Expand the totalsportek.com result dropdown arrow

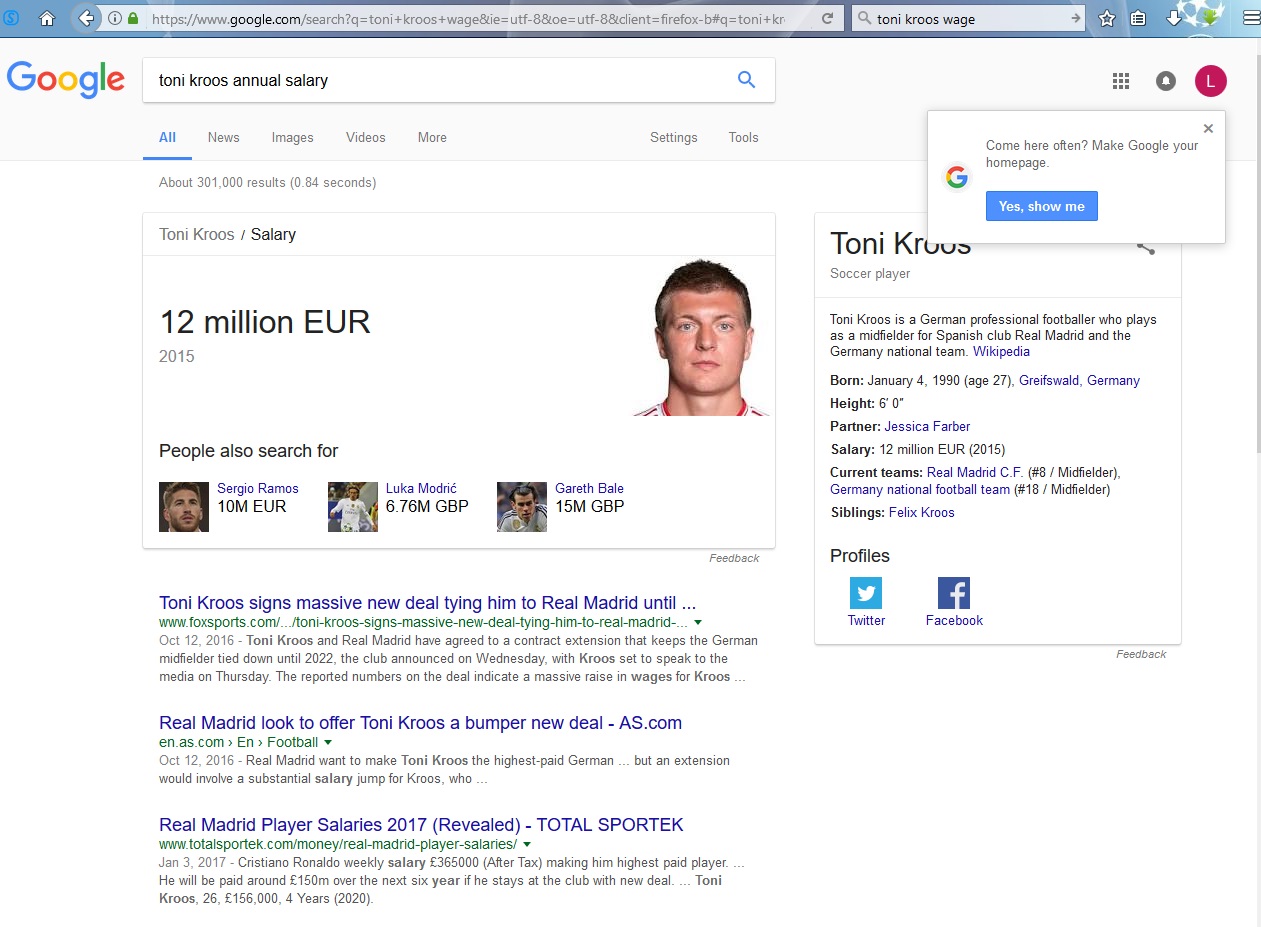[527, 844]
